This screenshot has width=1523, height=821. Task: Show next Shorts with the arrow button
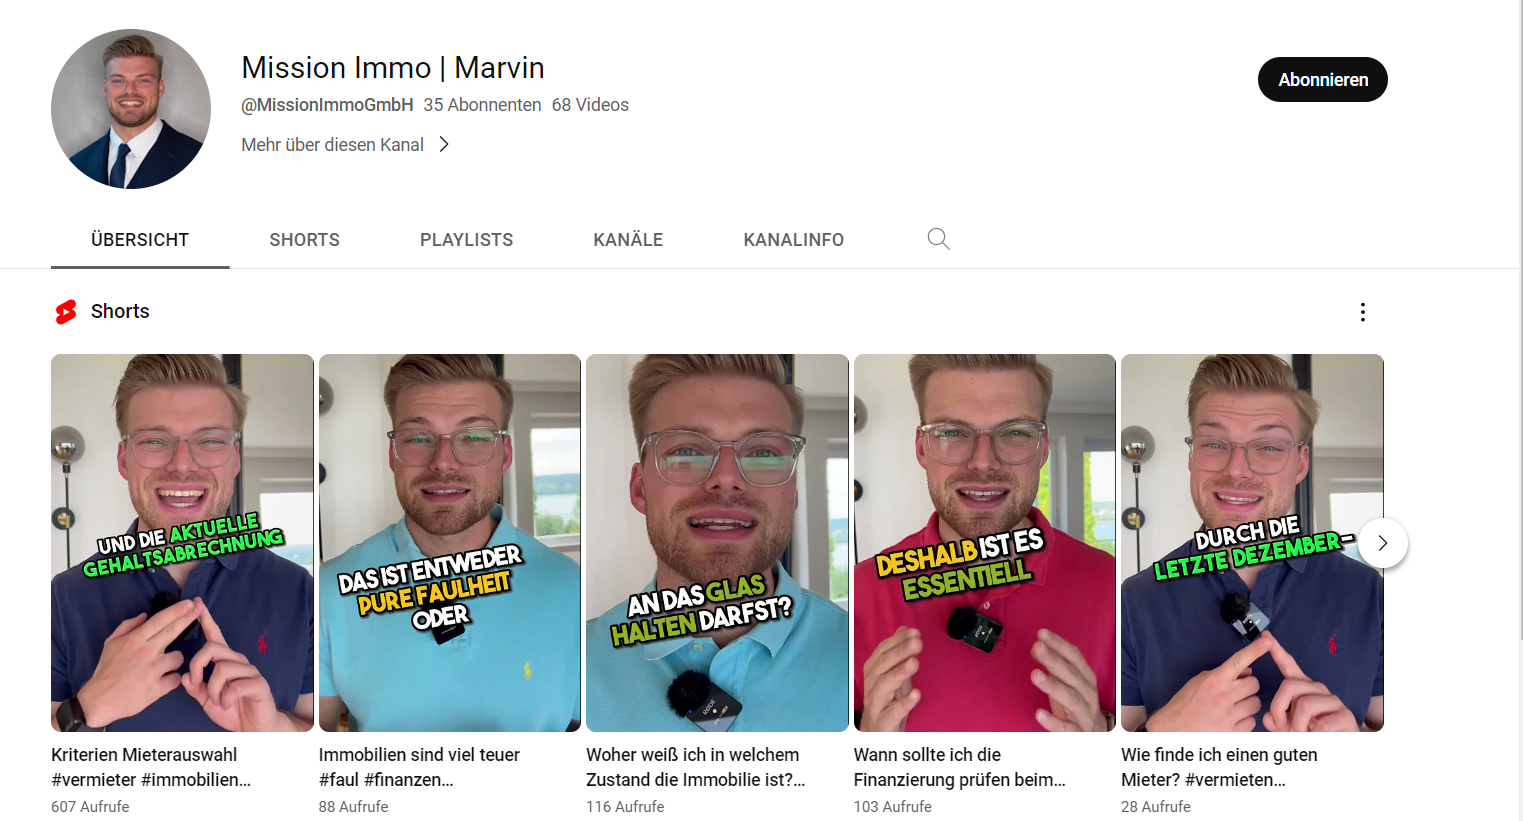(1383, 543)
